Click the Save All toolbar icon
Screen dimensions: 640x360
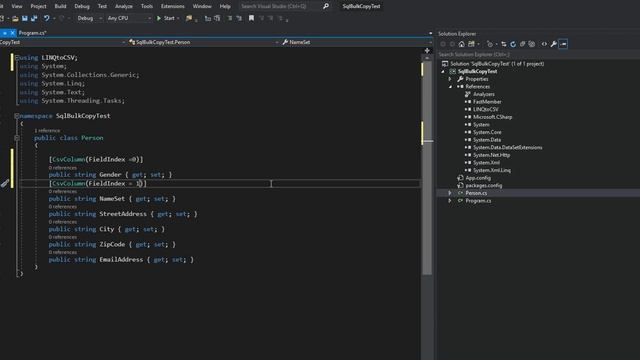pyautogui.click(x=34, y=18)
